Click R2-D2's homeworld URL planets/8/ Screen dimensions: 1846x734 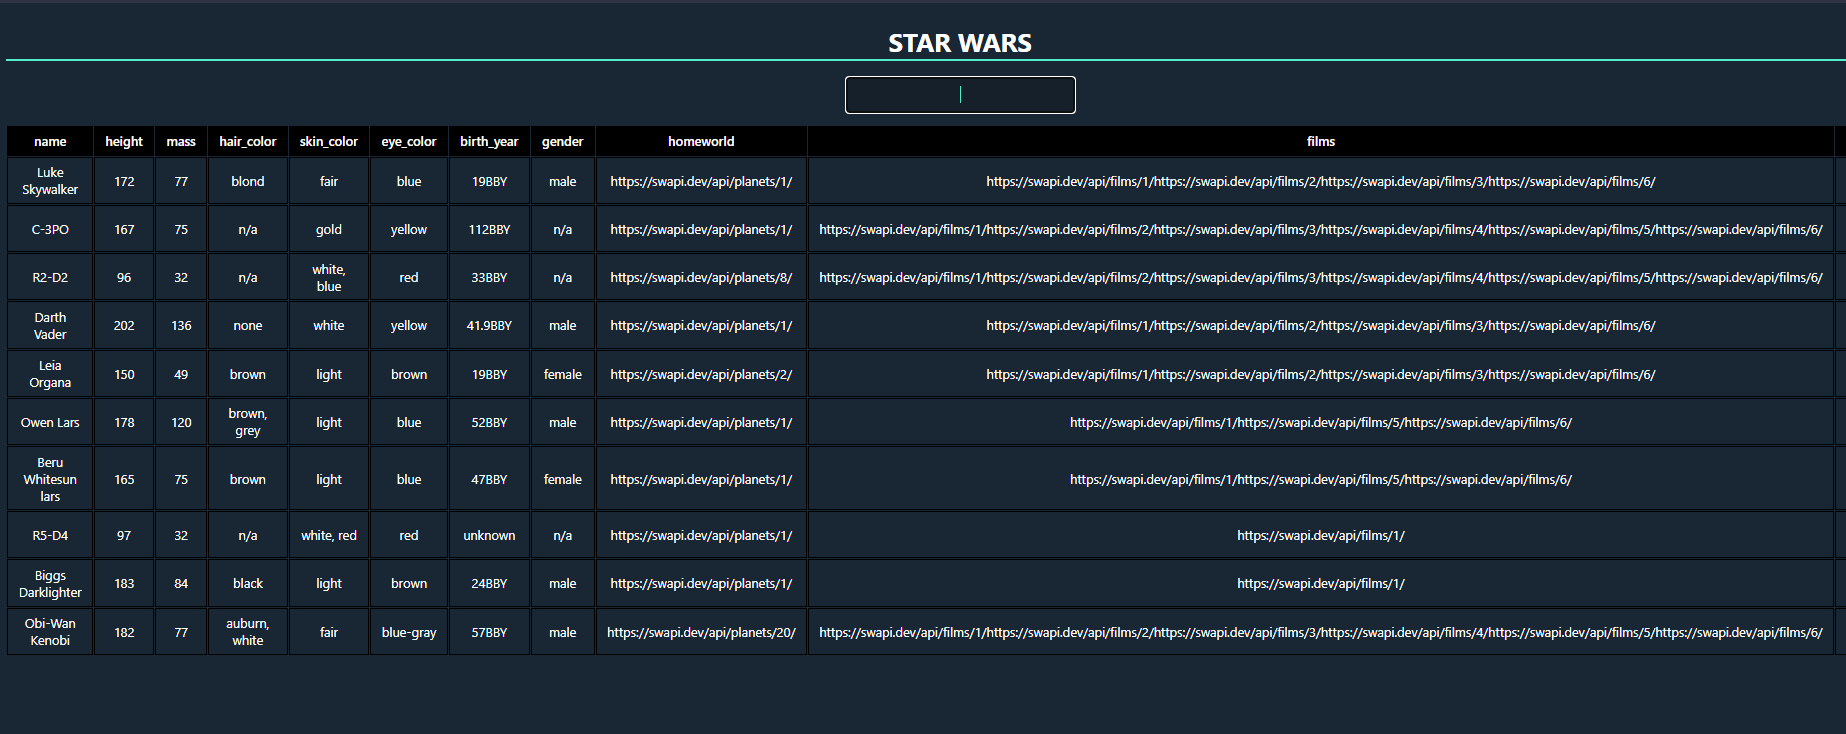(x=701, y=277)
